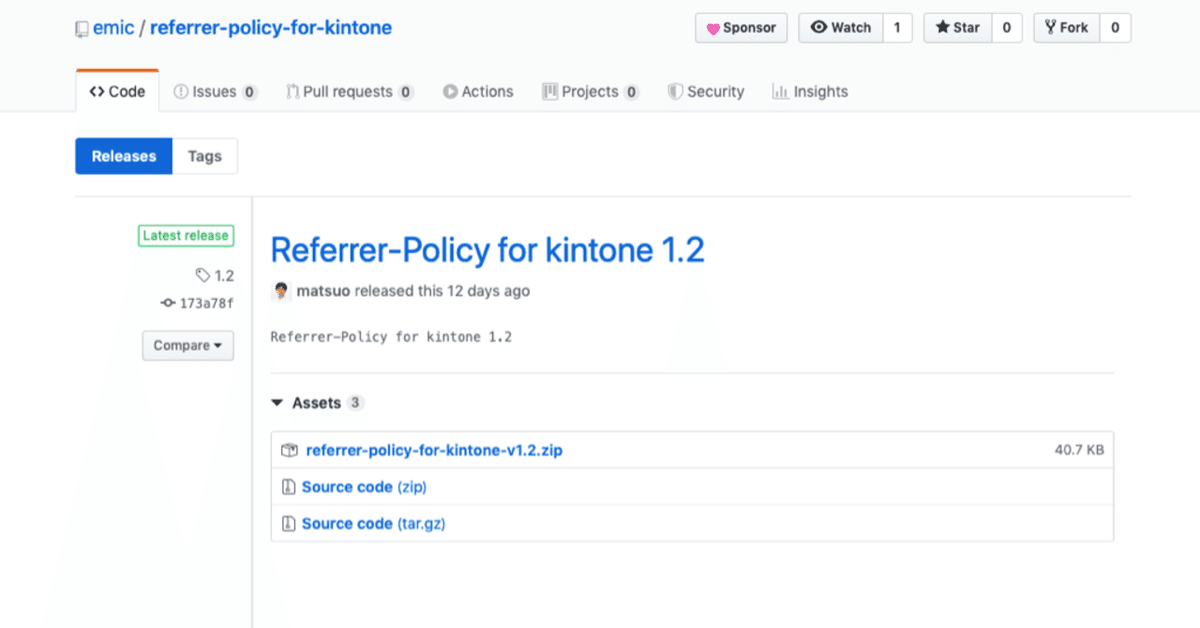This screenshot has height=628, width=1200.
Task: Click the Security tab shield icon
Action: (x=676, y=91)
